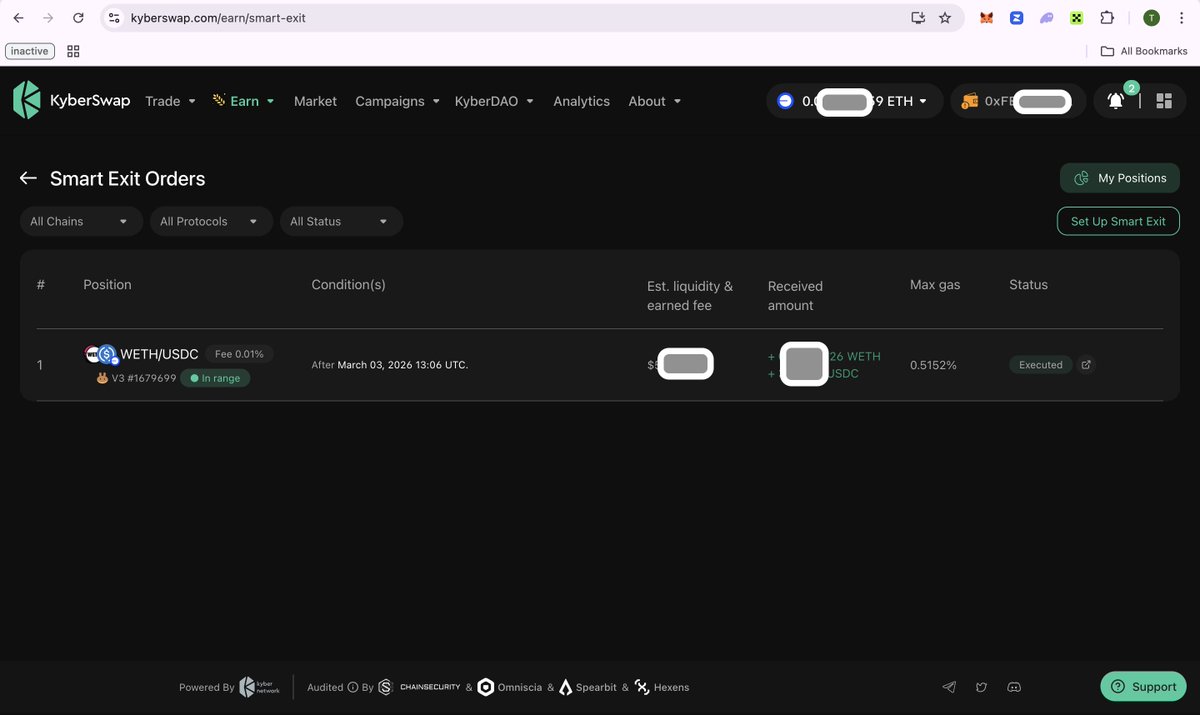Open the Discord icon in the footer
The height and width of the screenshot is (715, 1200).
click(1014, 687)
